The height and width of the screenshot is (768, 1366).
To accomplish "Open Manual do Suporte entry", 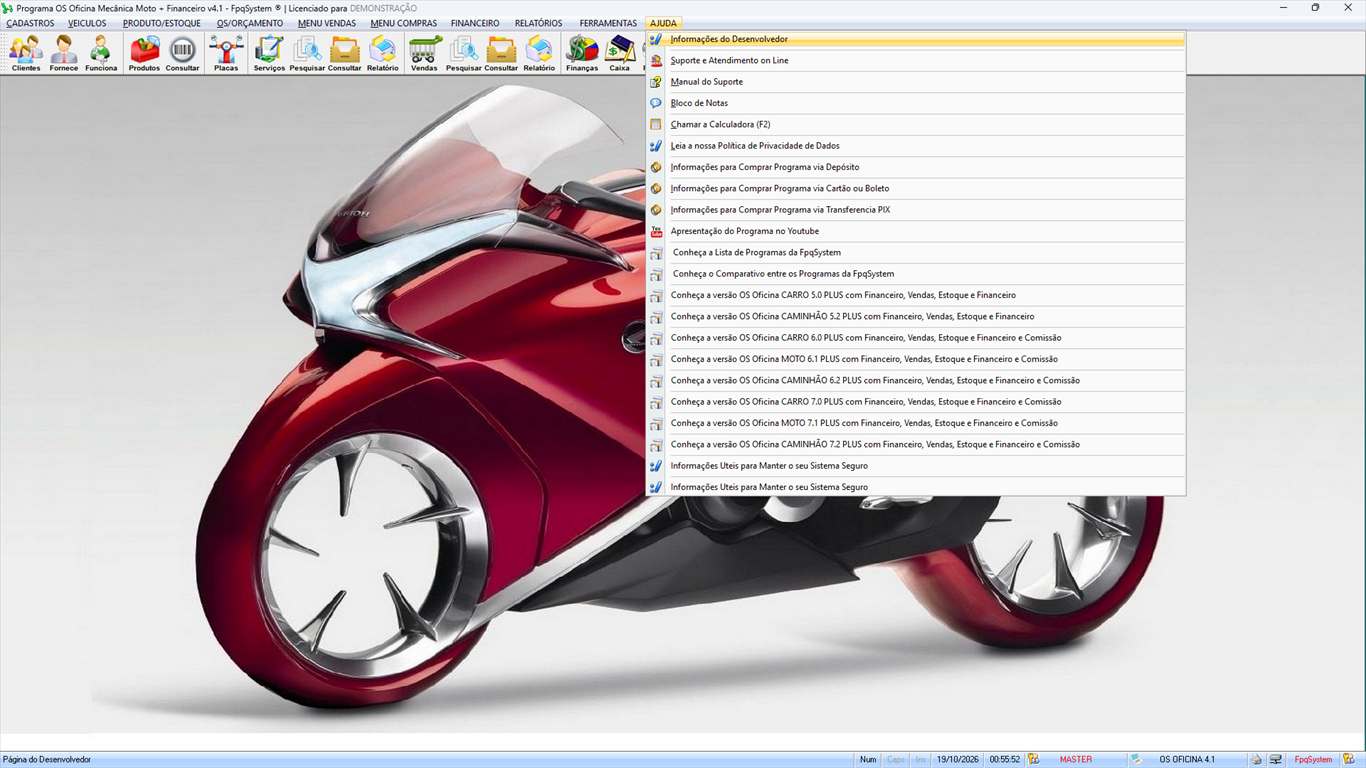I will pos(916,82).
